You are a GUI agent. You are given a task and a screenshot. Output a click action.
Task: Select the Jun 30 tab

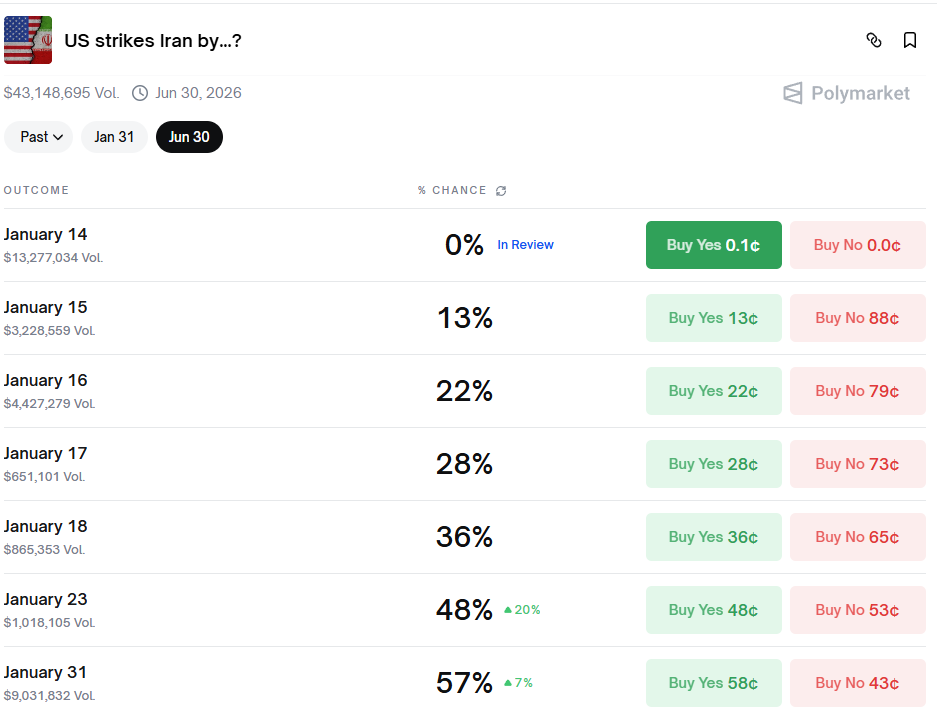[189, 137]
